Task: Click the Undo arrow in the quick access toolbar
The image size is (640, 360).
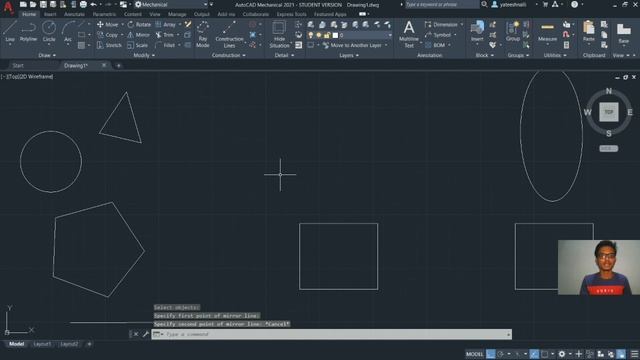Action: pos(93,4)
